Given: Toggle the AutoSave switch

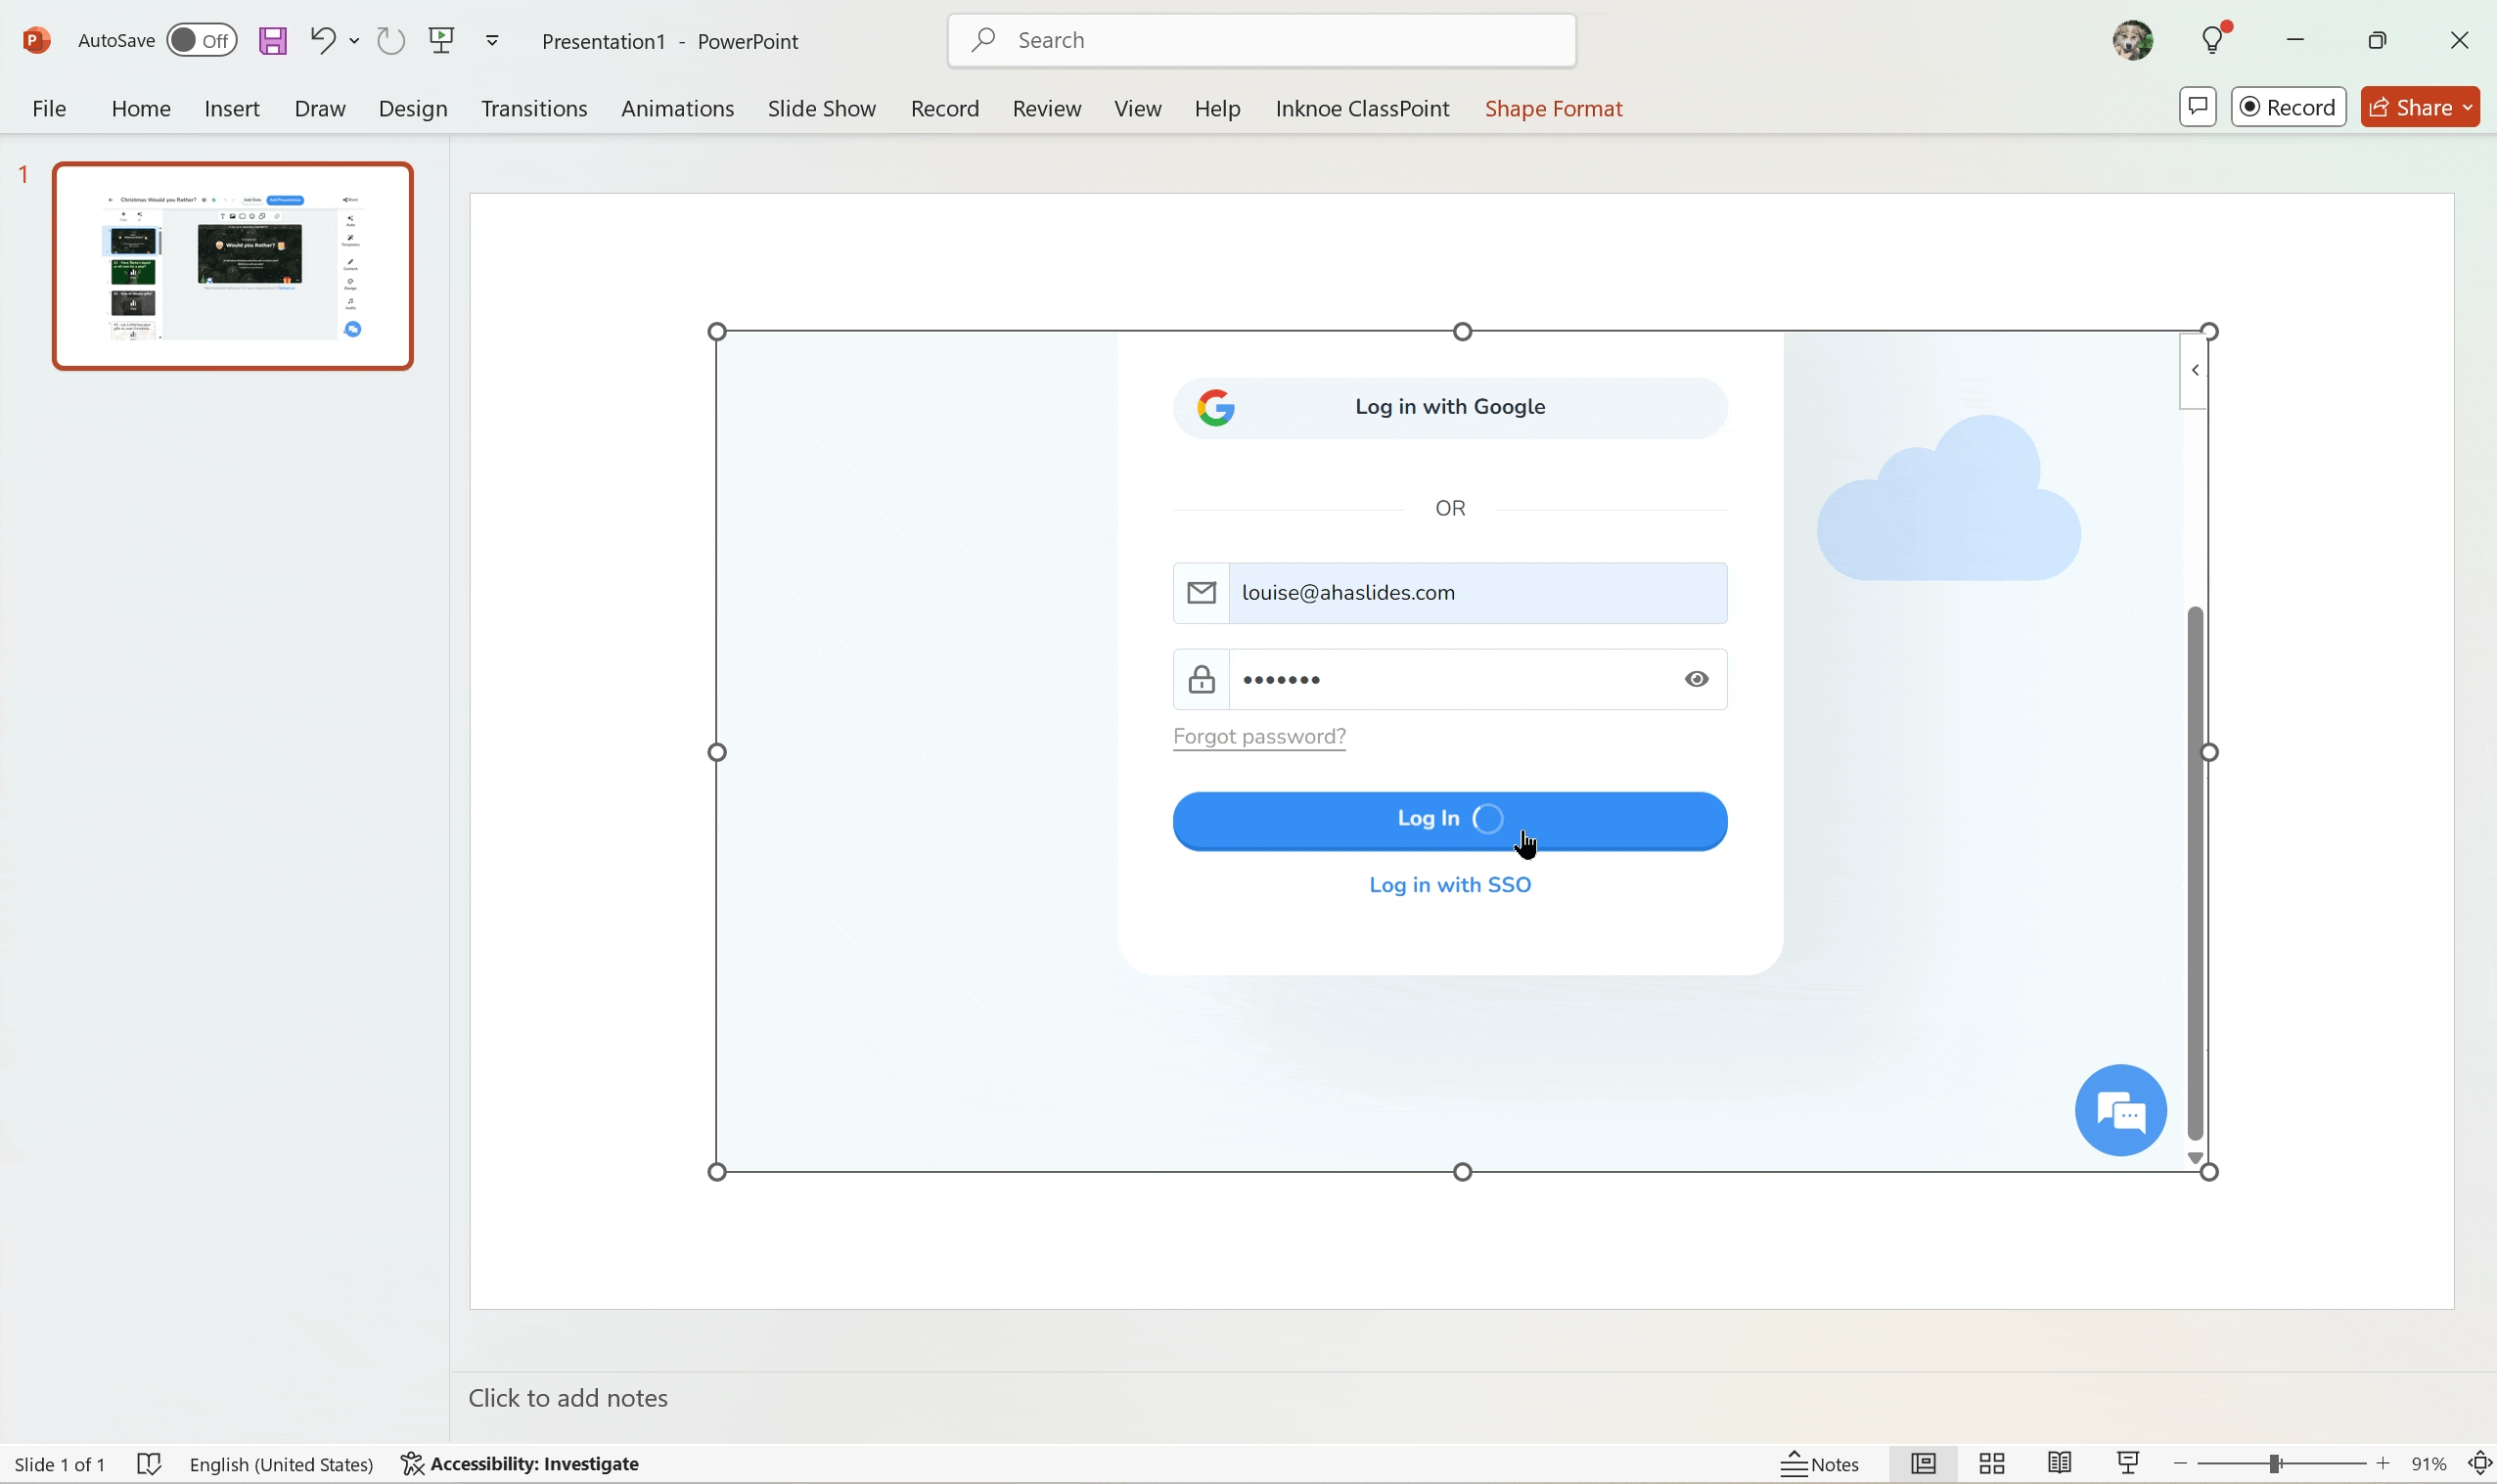Looking at the screenshot, I should click(x=201, y=40).
